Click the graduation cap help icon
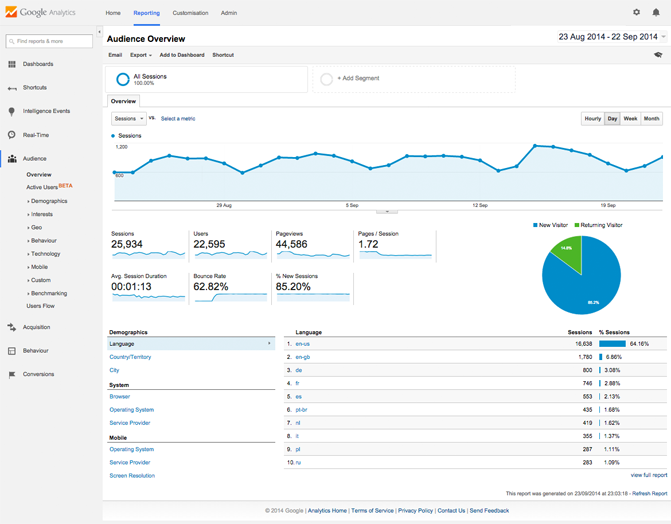 point(658,55)
